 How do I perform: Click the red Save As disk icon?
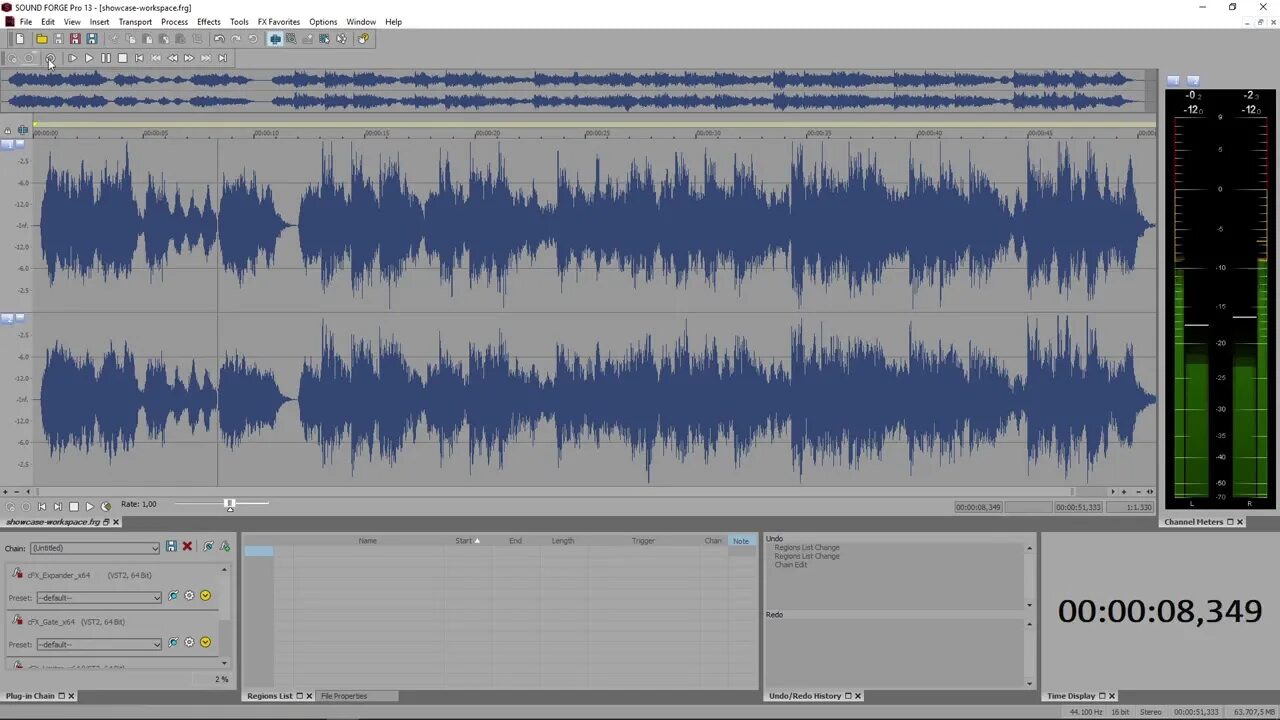pos(75,39)
